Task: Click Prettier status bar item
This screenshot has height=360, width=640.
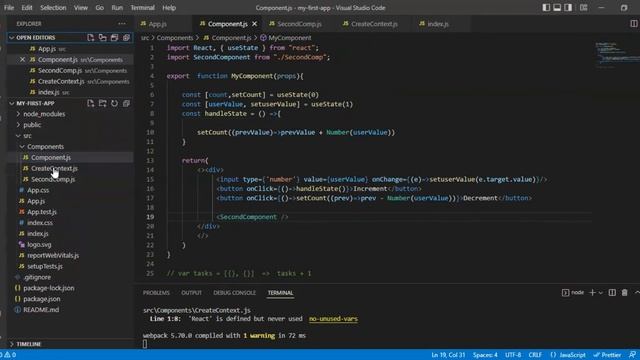Action: (607, 355)
